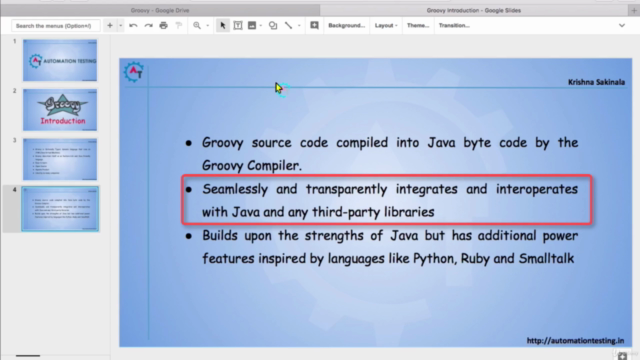Open the Line type dropdown arrow
The width and height of the screenshot is (640, 360).
point(299,25)
